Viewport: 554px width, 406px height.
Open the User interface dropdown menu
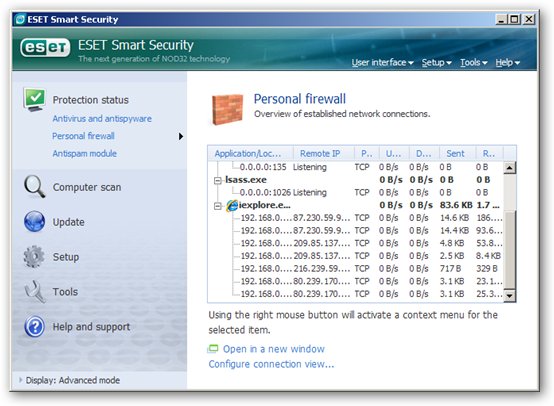(x=382, y=63)
